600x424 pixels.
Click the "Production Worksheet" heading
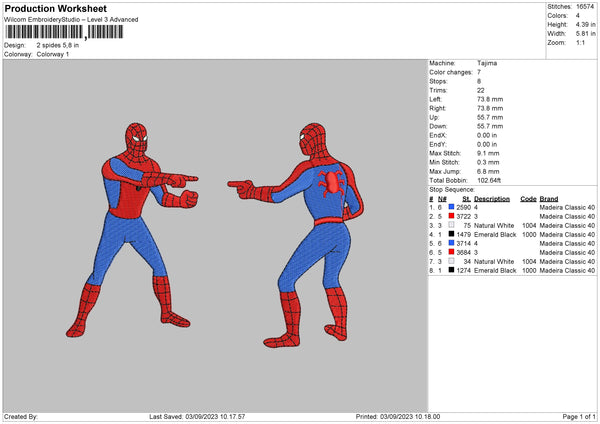point(55,8)
